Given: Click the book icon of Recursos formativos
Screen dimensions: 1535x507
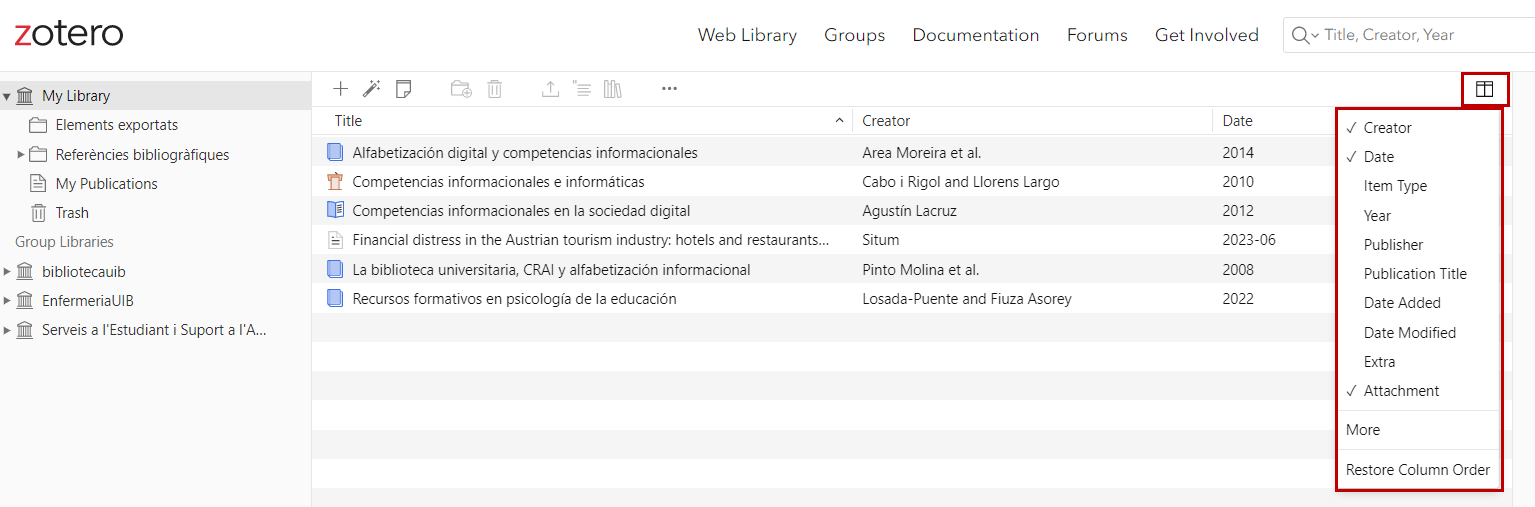Looking at the screenshot, I should pyautogui.click(x=335, y=298).
